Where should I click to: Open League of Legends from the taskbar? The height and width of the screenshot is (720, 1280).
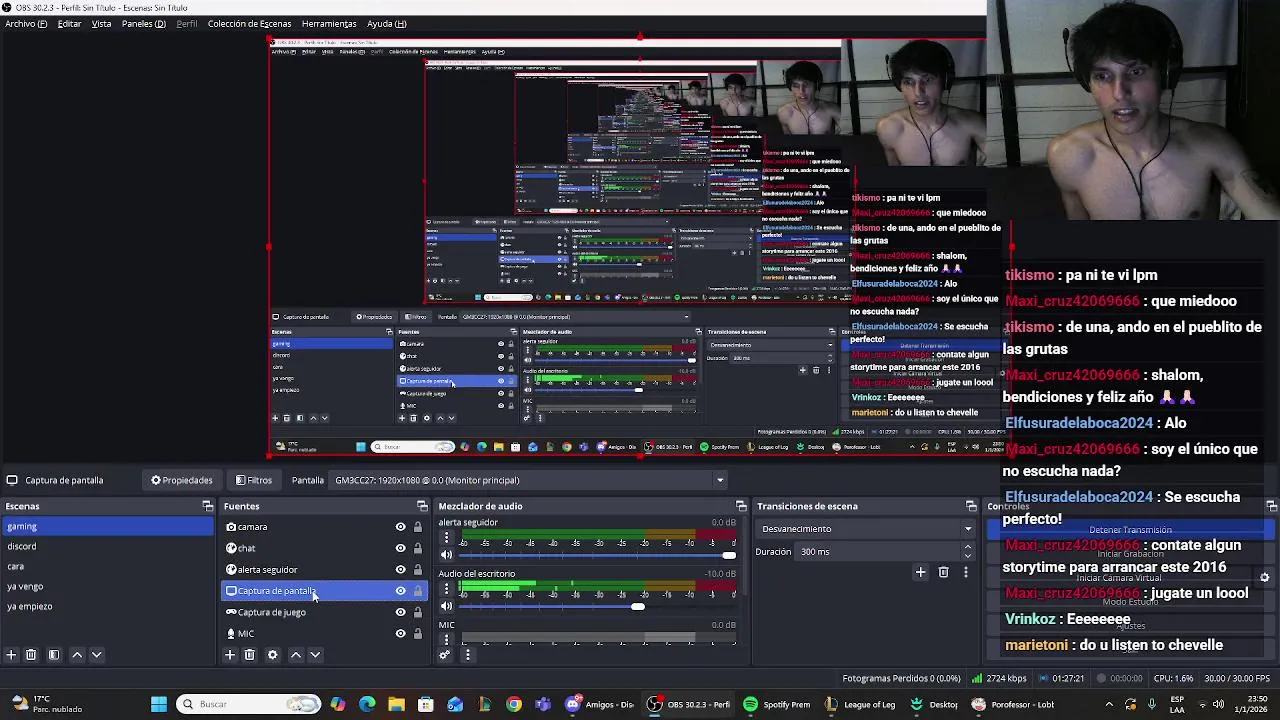point(860,704)
